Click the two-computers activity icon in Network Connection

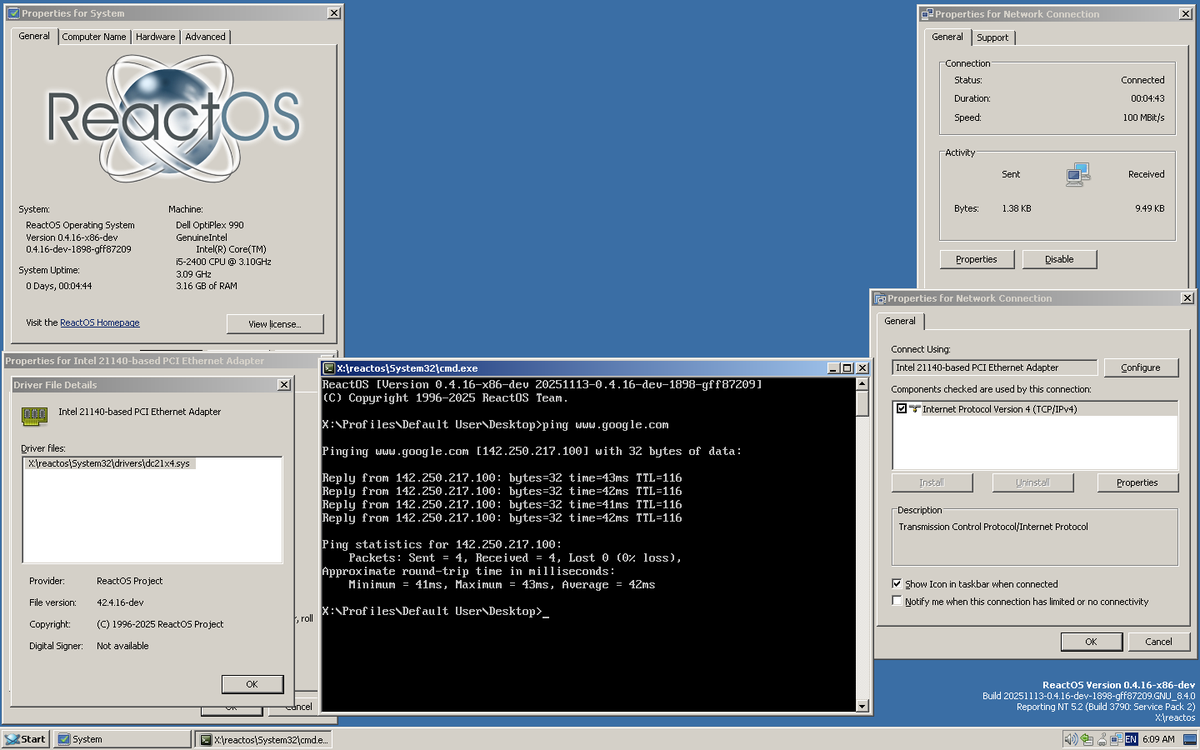coord(1077,175)
